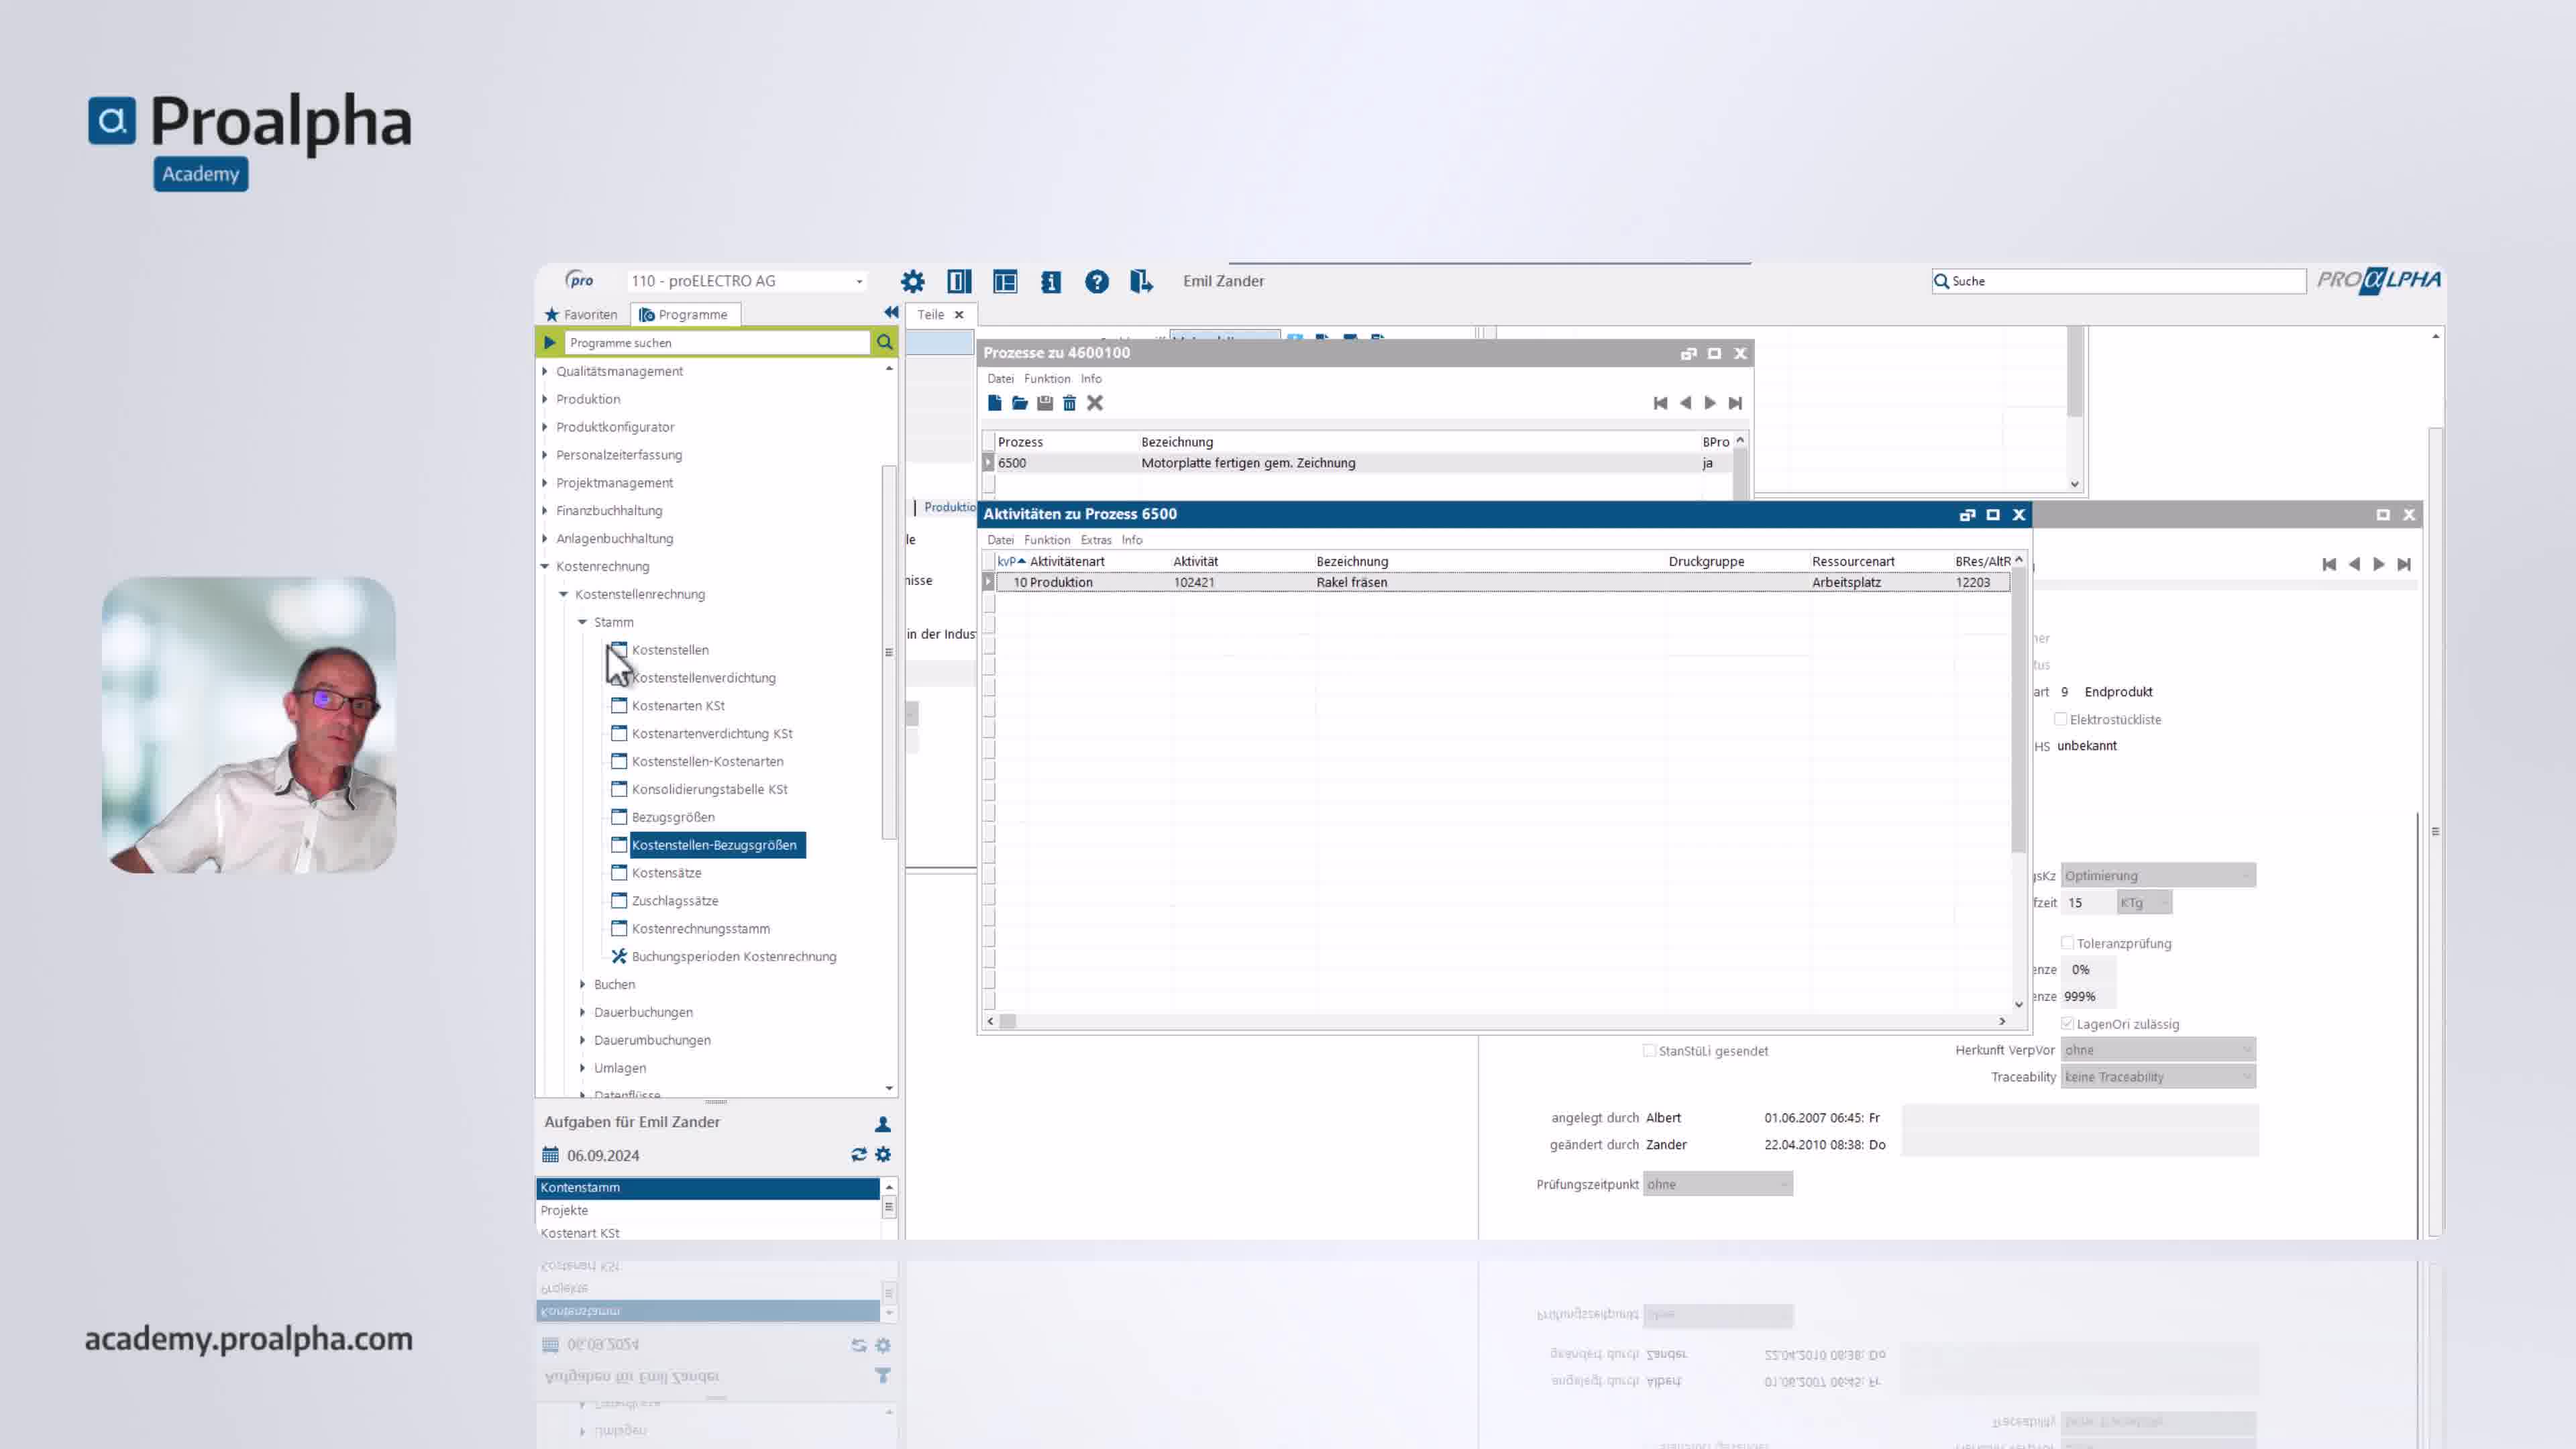Expand the Produktion tree node
The image size is (2576, 1449).
[545, 399]
